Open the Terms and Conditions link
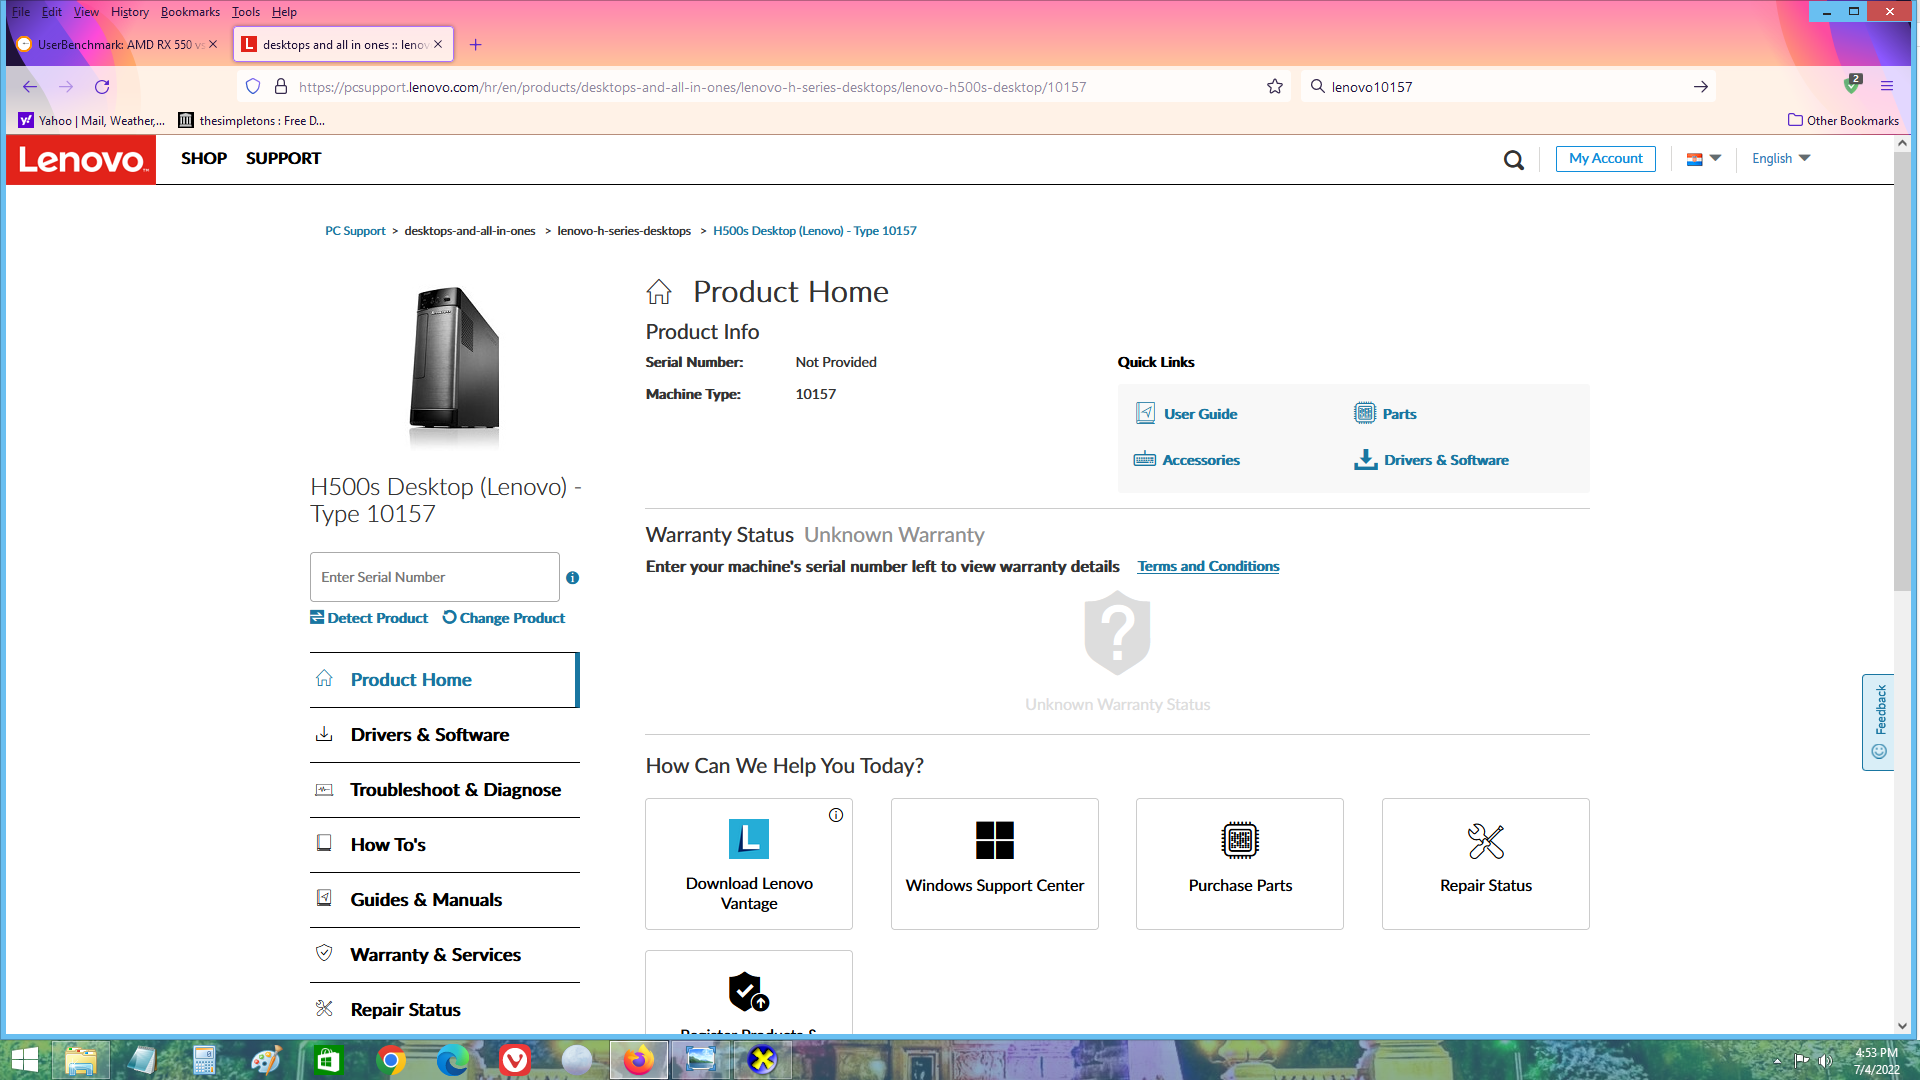1920x1080 pixels. (x=1208, y=567)
